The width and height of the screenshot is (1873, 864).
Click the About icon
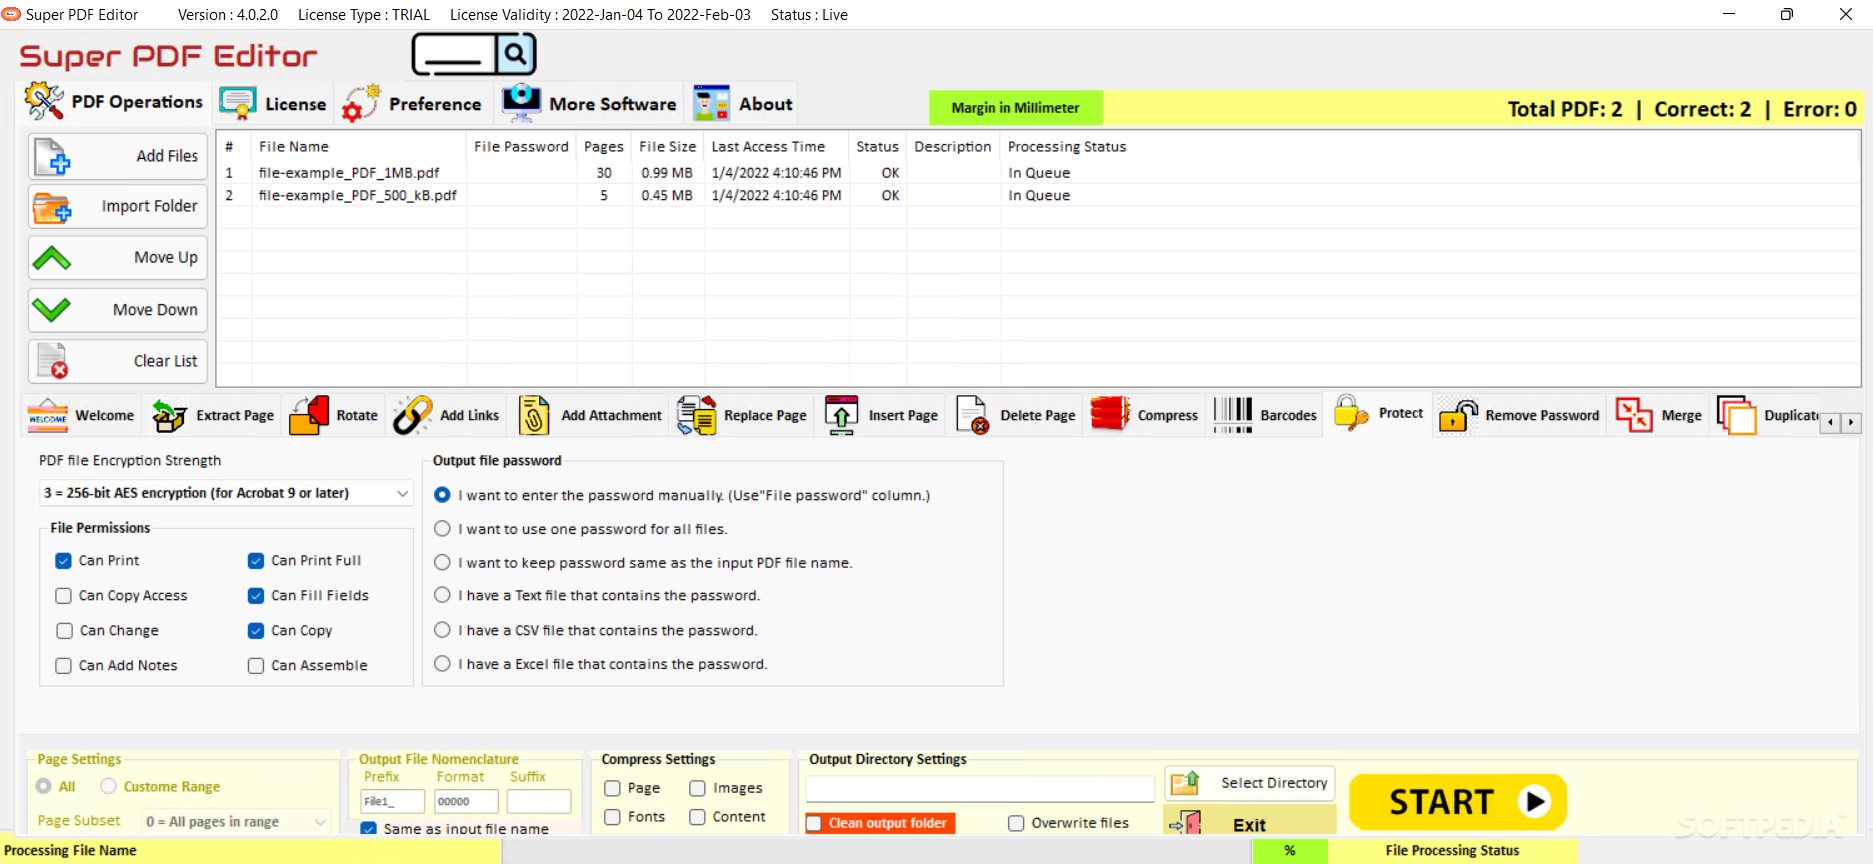[711, 104]
